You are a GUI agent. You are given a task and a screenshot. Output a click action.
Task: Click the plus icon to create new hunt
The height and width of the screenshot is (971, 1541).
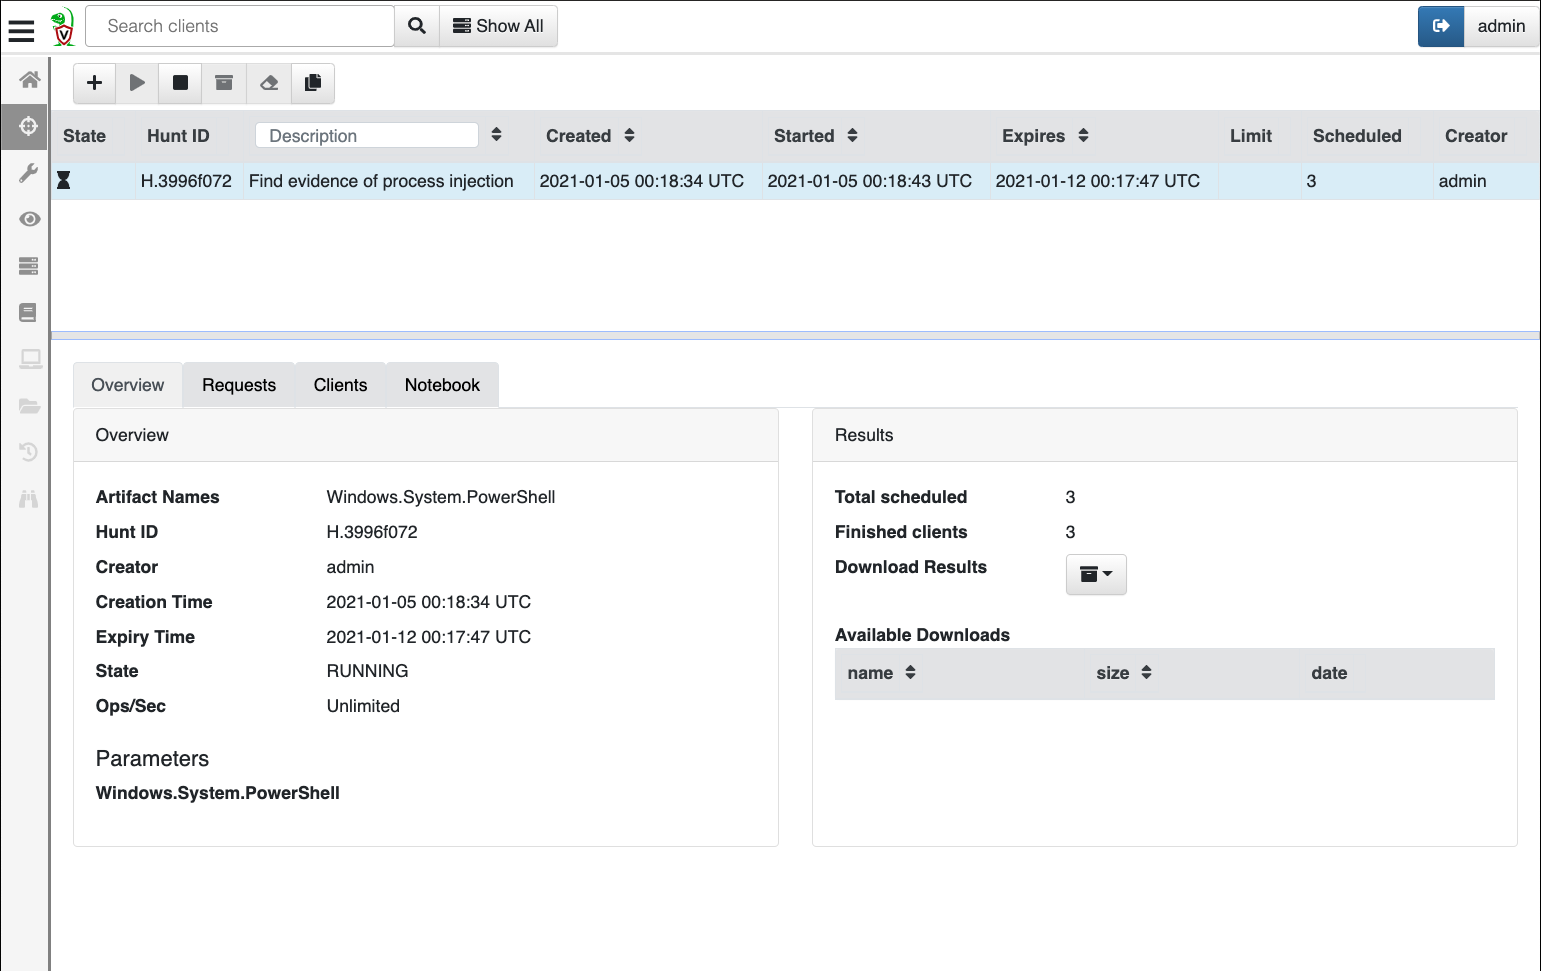(x=95, y=83)
